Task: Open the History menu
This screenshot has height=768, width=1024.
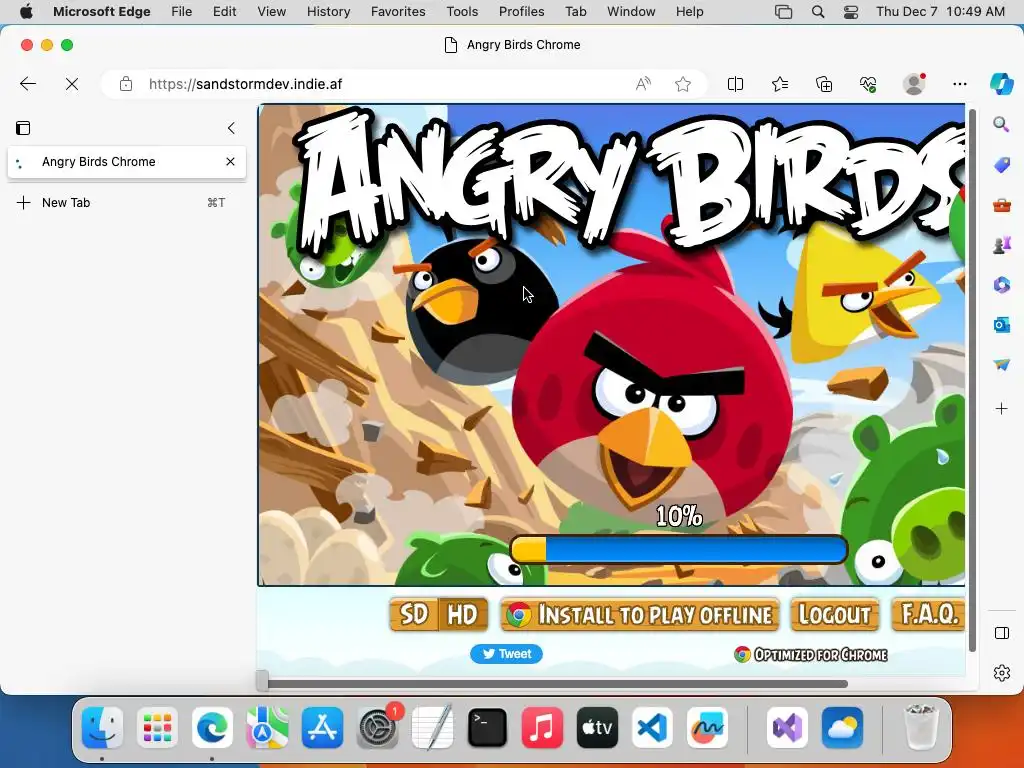Action: (328, 11)
